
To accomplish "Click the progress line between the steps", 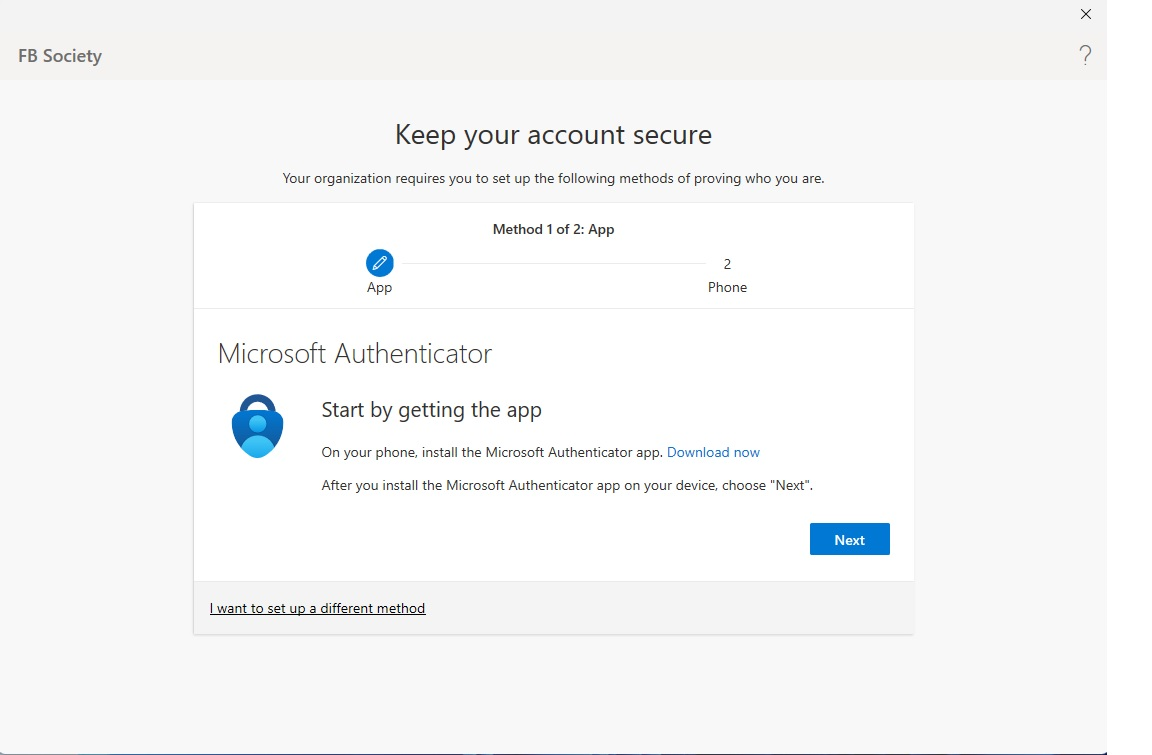I will click(550, 264).
